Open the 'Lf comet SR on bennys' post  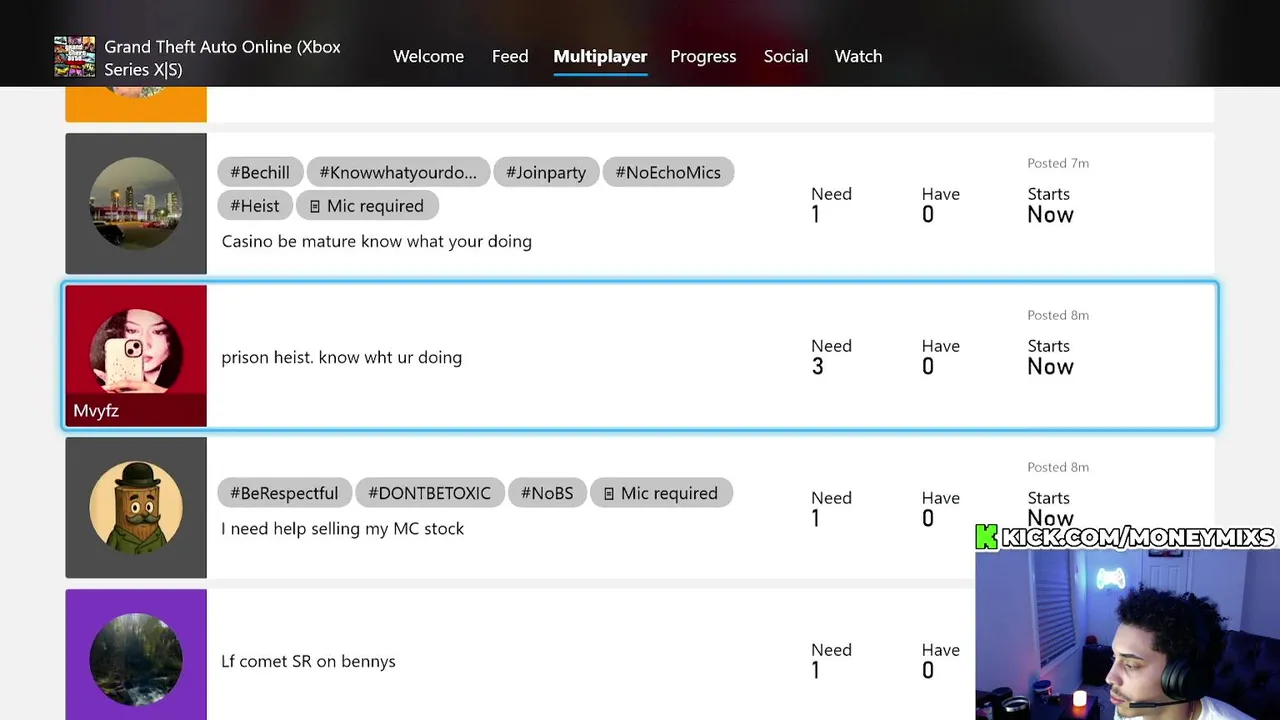640,654
